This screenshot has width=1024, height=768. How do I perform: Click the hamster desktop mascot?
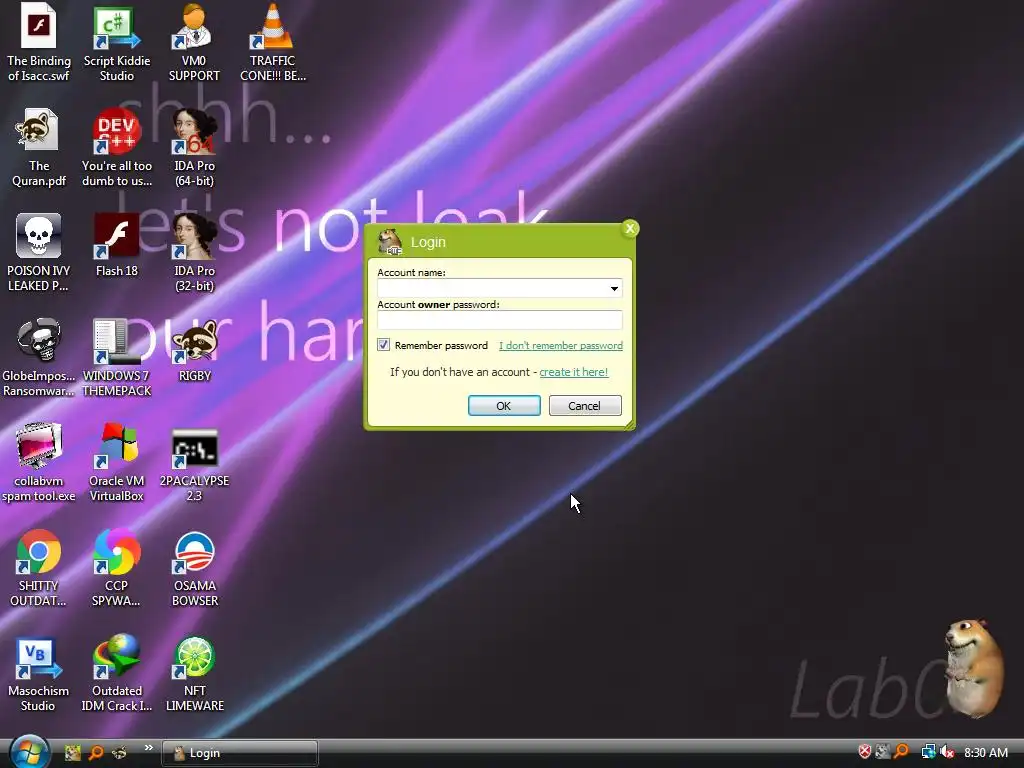974,667
